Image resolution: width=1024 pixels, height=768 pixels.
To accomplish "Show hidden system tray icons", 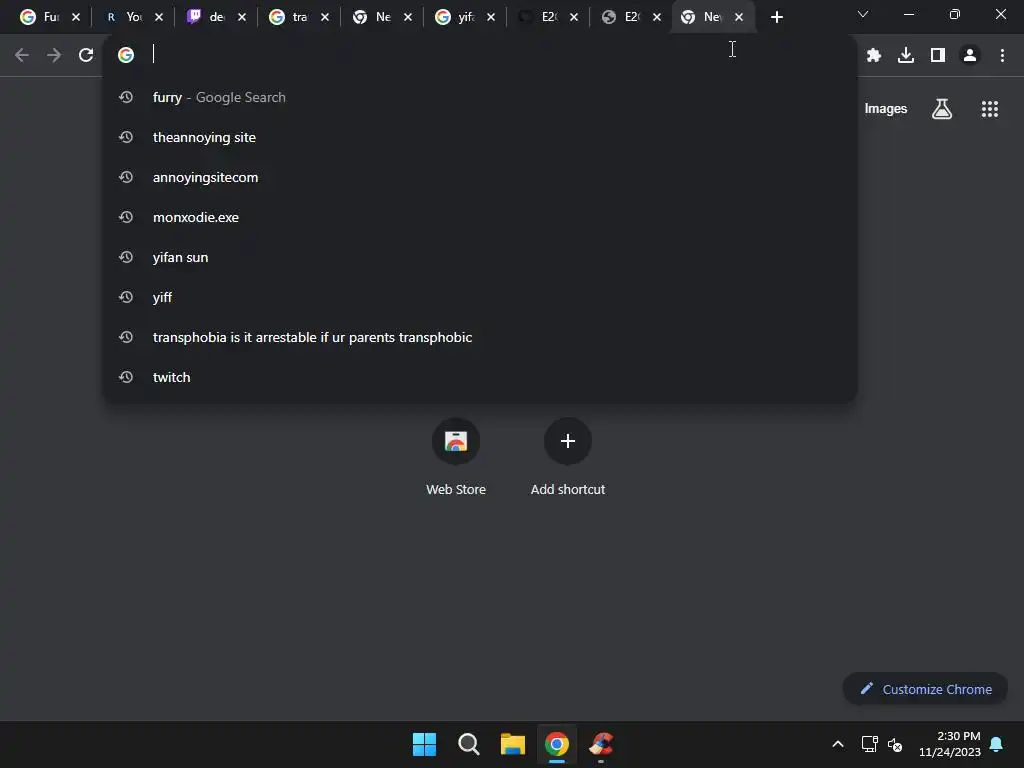I will 838,744.
